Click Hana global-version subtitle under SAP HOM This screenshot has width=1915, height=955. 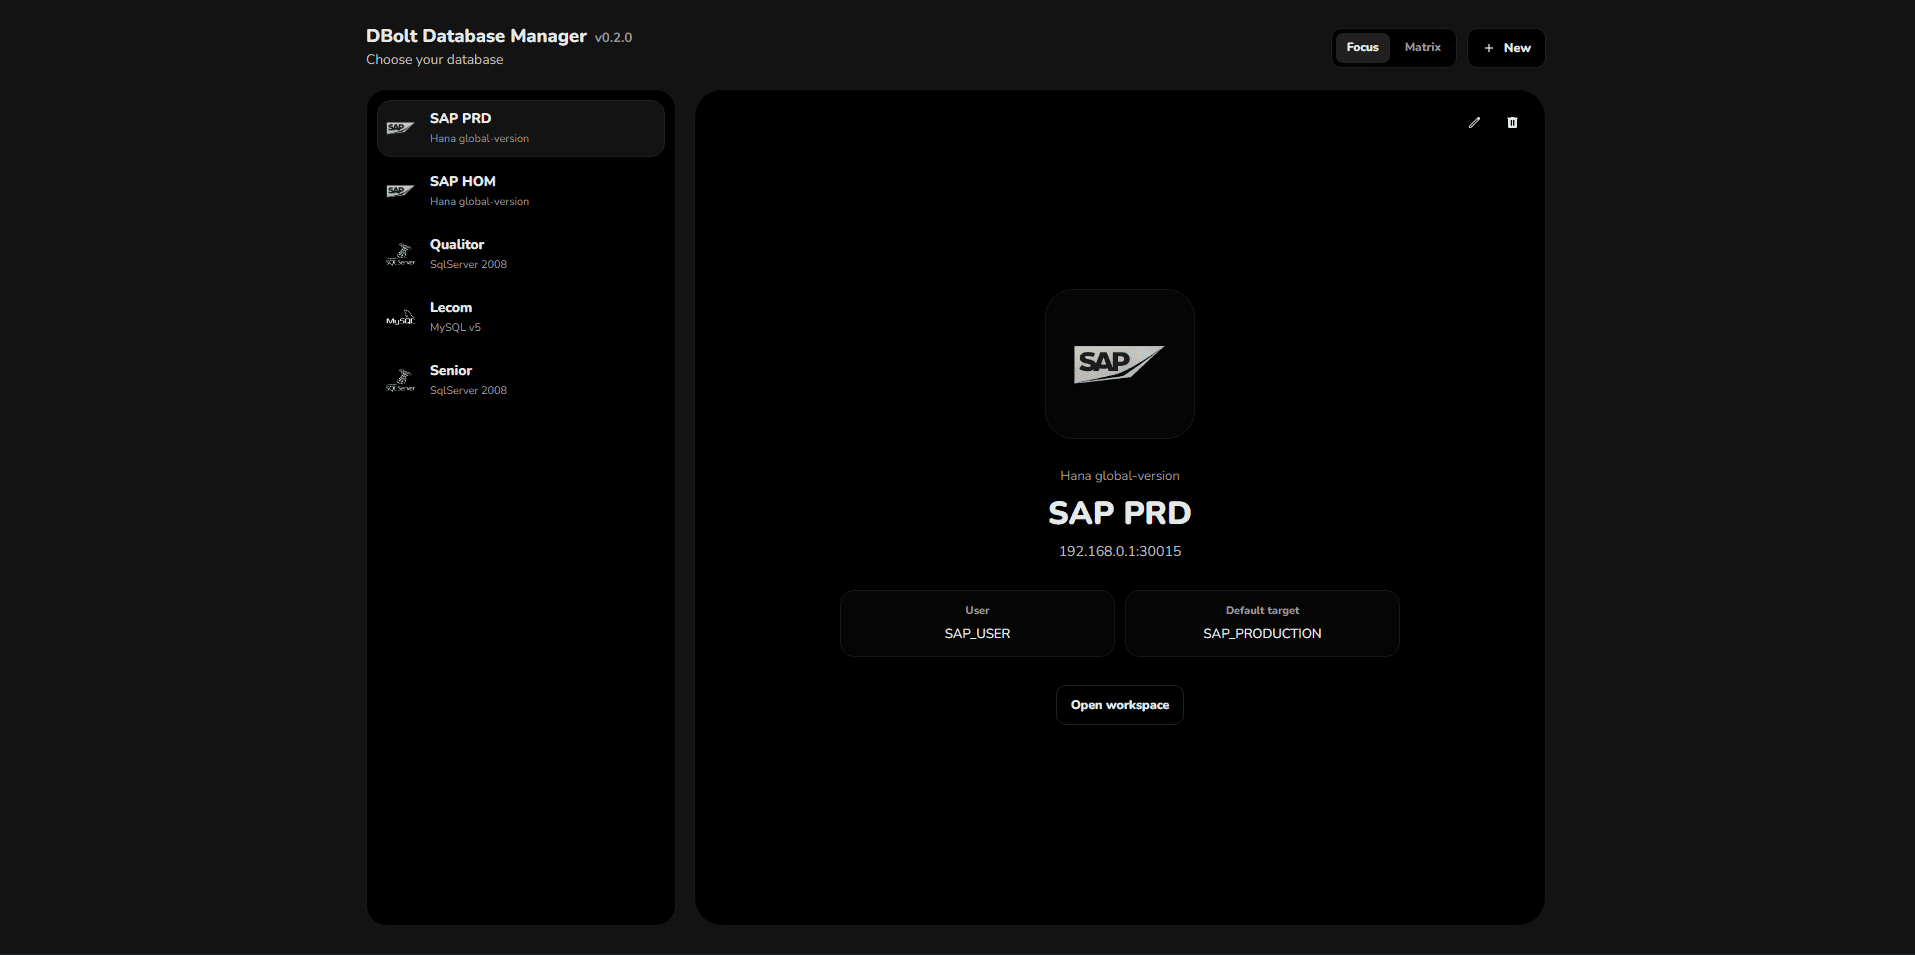point(479,202)
